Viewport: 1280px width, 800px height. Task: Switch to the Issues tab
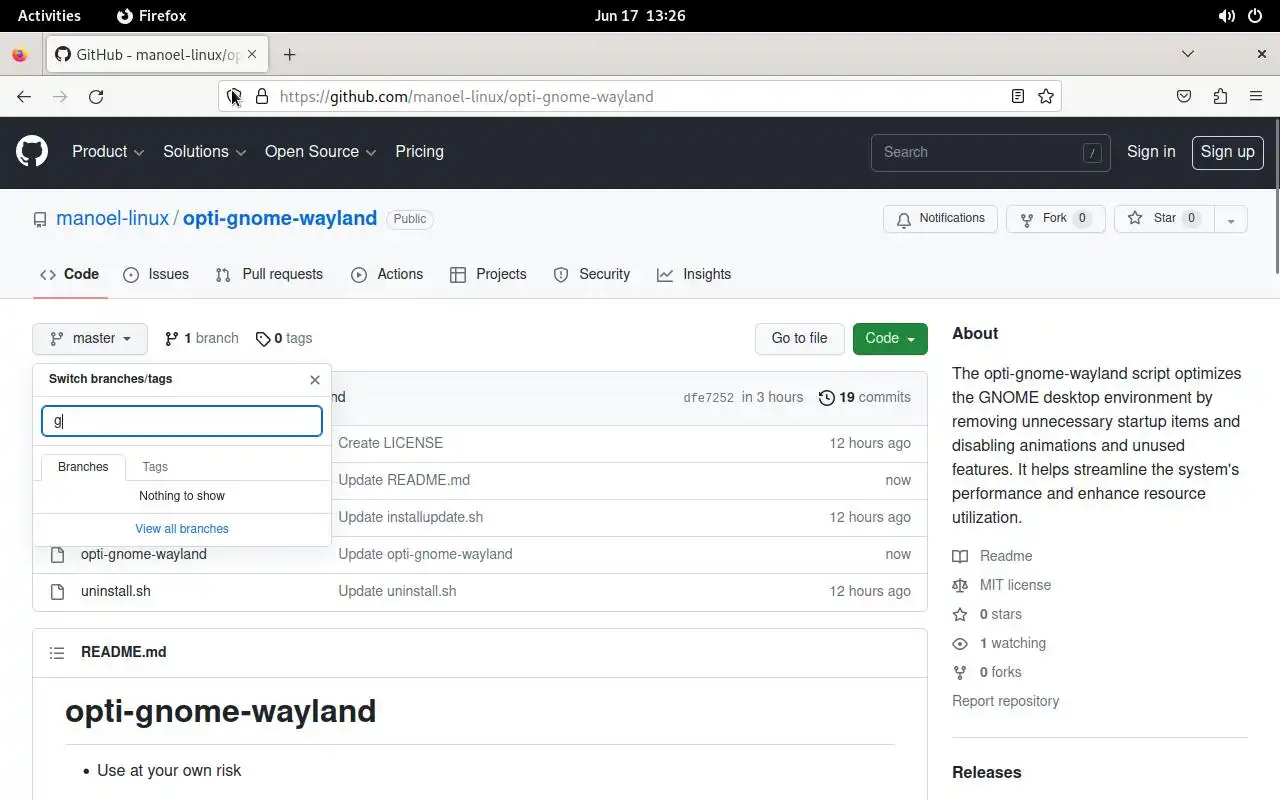click(156, 274)
